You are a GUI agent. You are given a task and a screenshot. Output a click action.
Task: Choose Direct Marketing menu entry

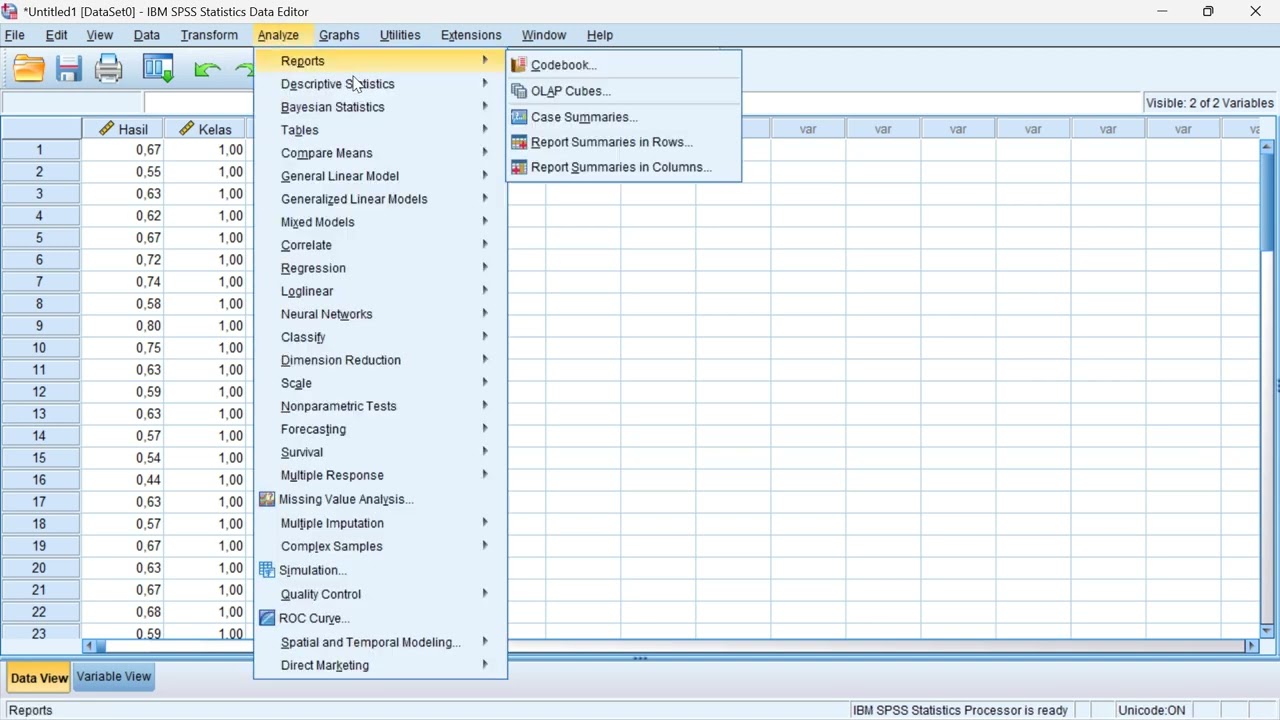(x=380, y=665)
